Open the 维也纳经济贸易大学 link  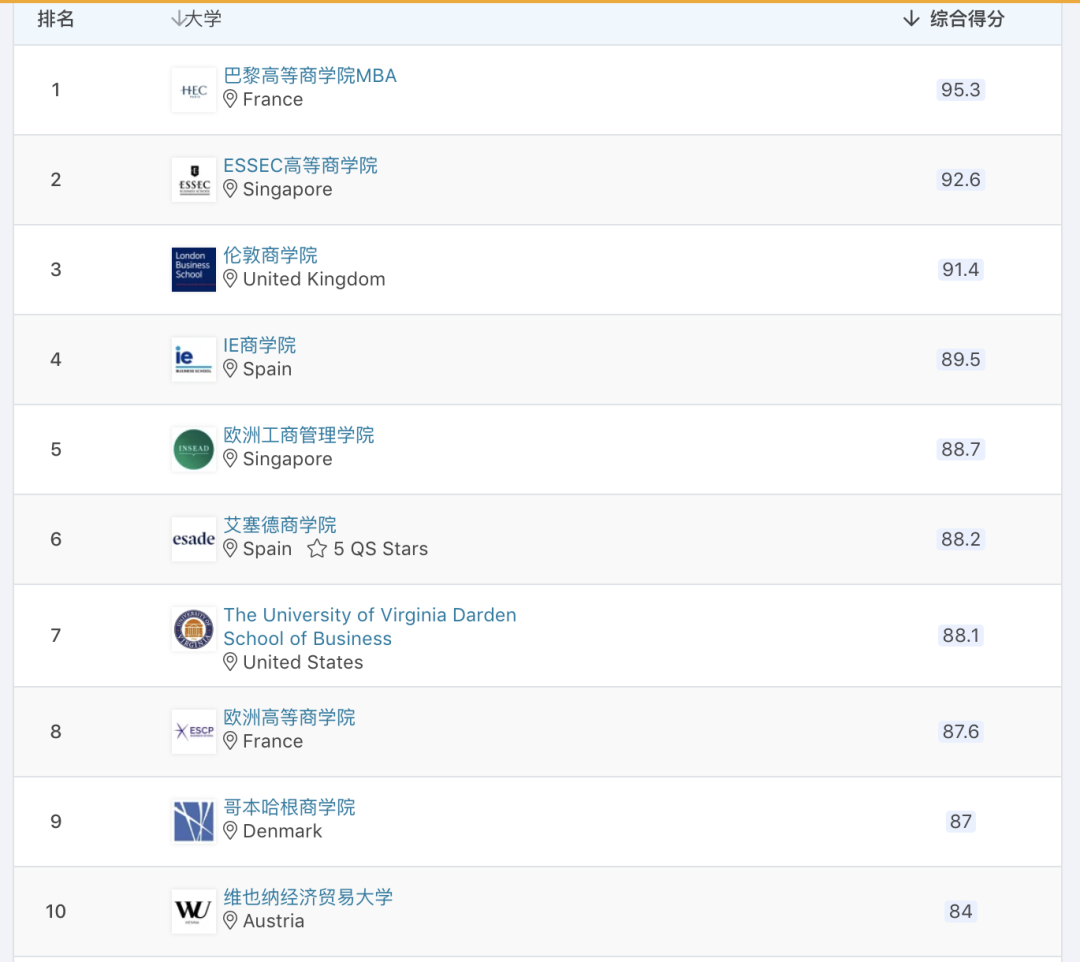tap(308, 898)
